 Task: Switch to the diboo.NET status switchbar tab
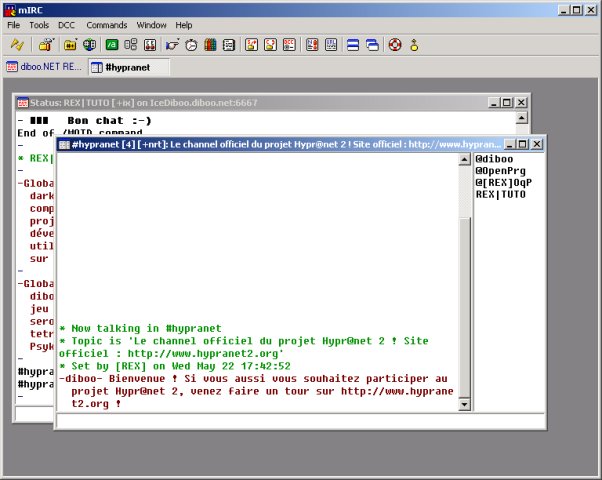(43, 67)
